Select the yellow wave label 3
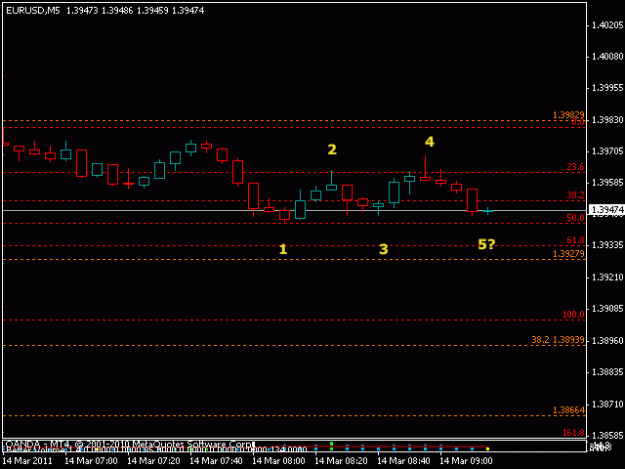The height and width of the screenshot is (469, 625). pos(383,249)
